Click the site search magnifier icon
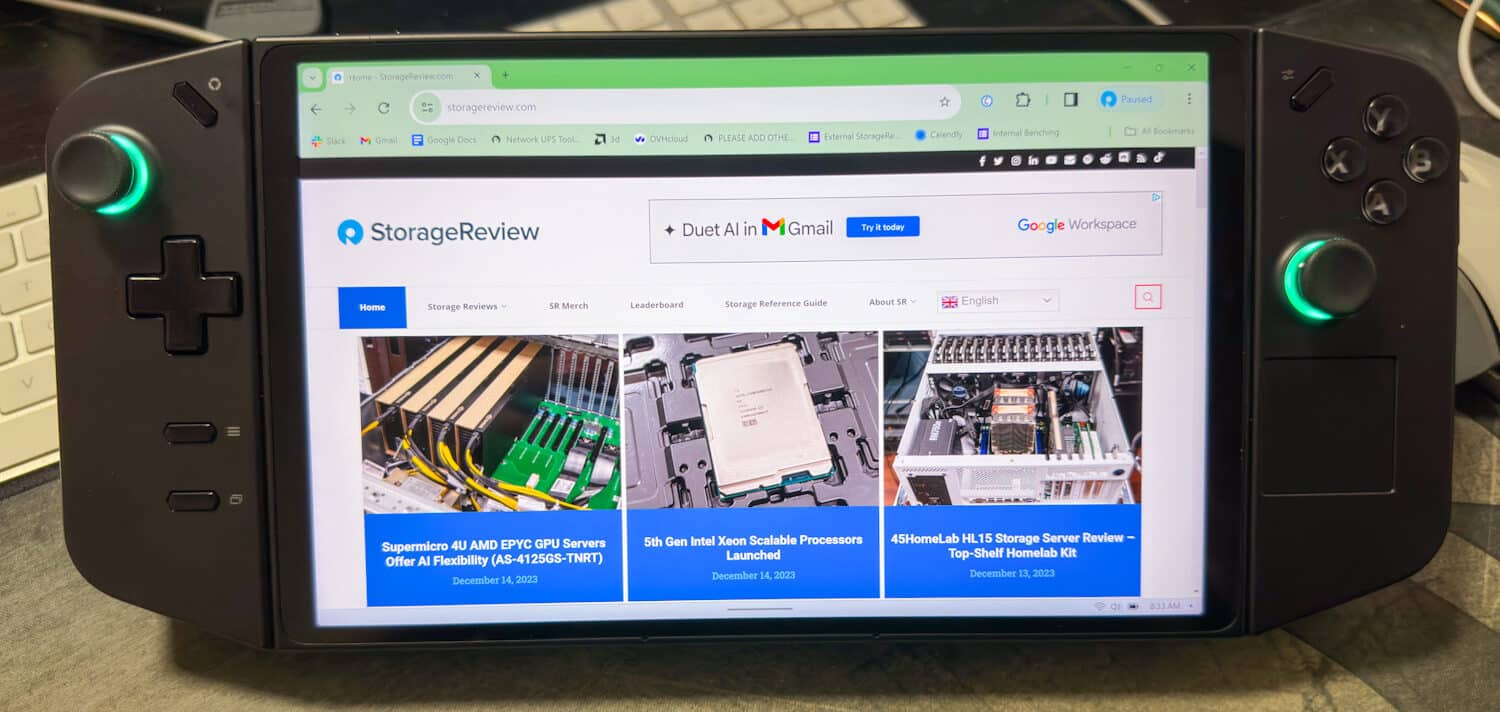1500x712 pixels. (x=1148, y=296)
